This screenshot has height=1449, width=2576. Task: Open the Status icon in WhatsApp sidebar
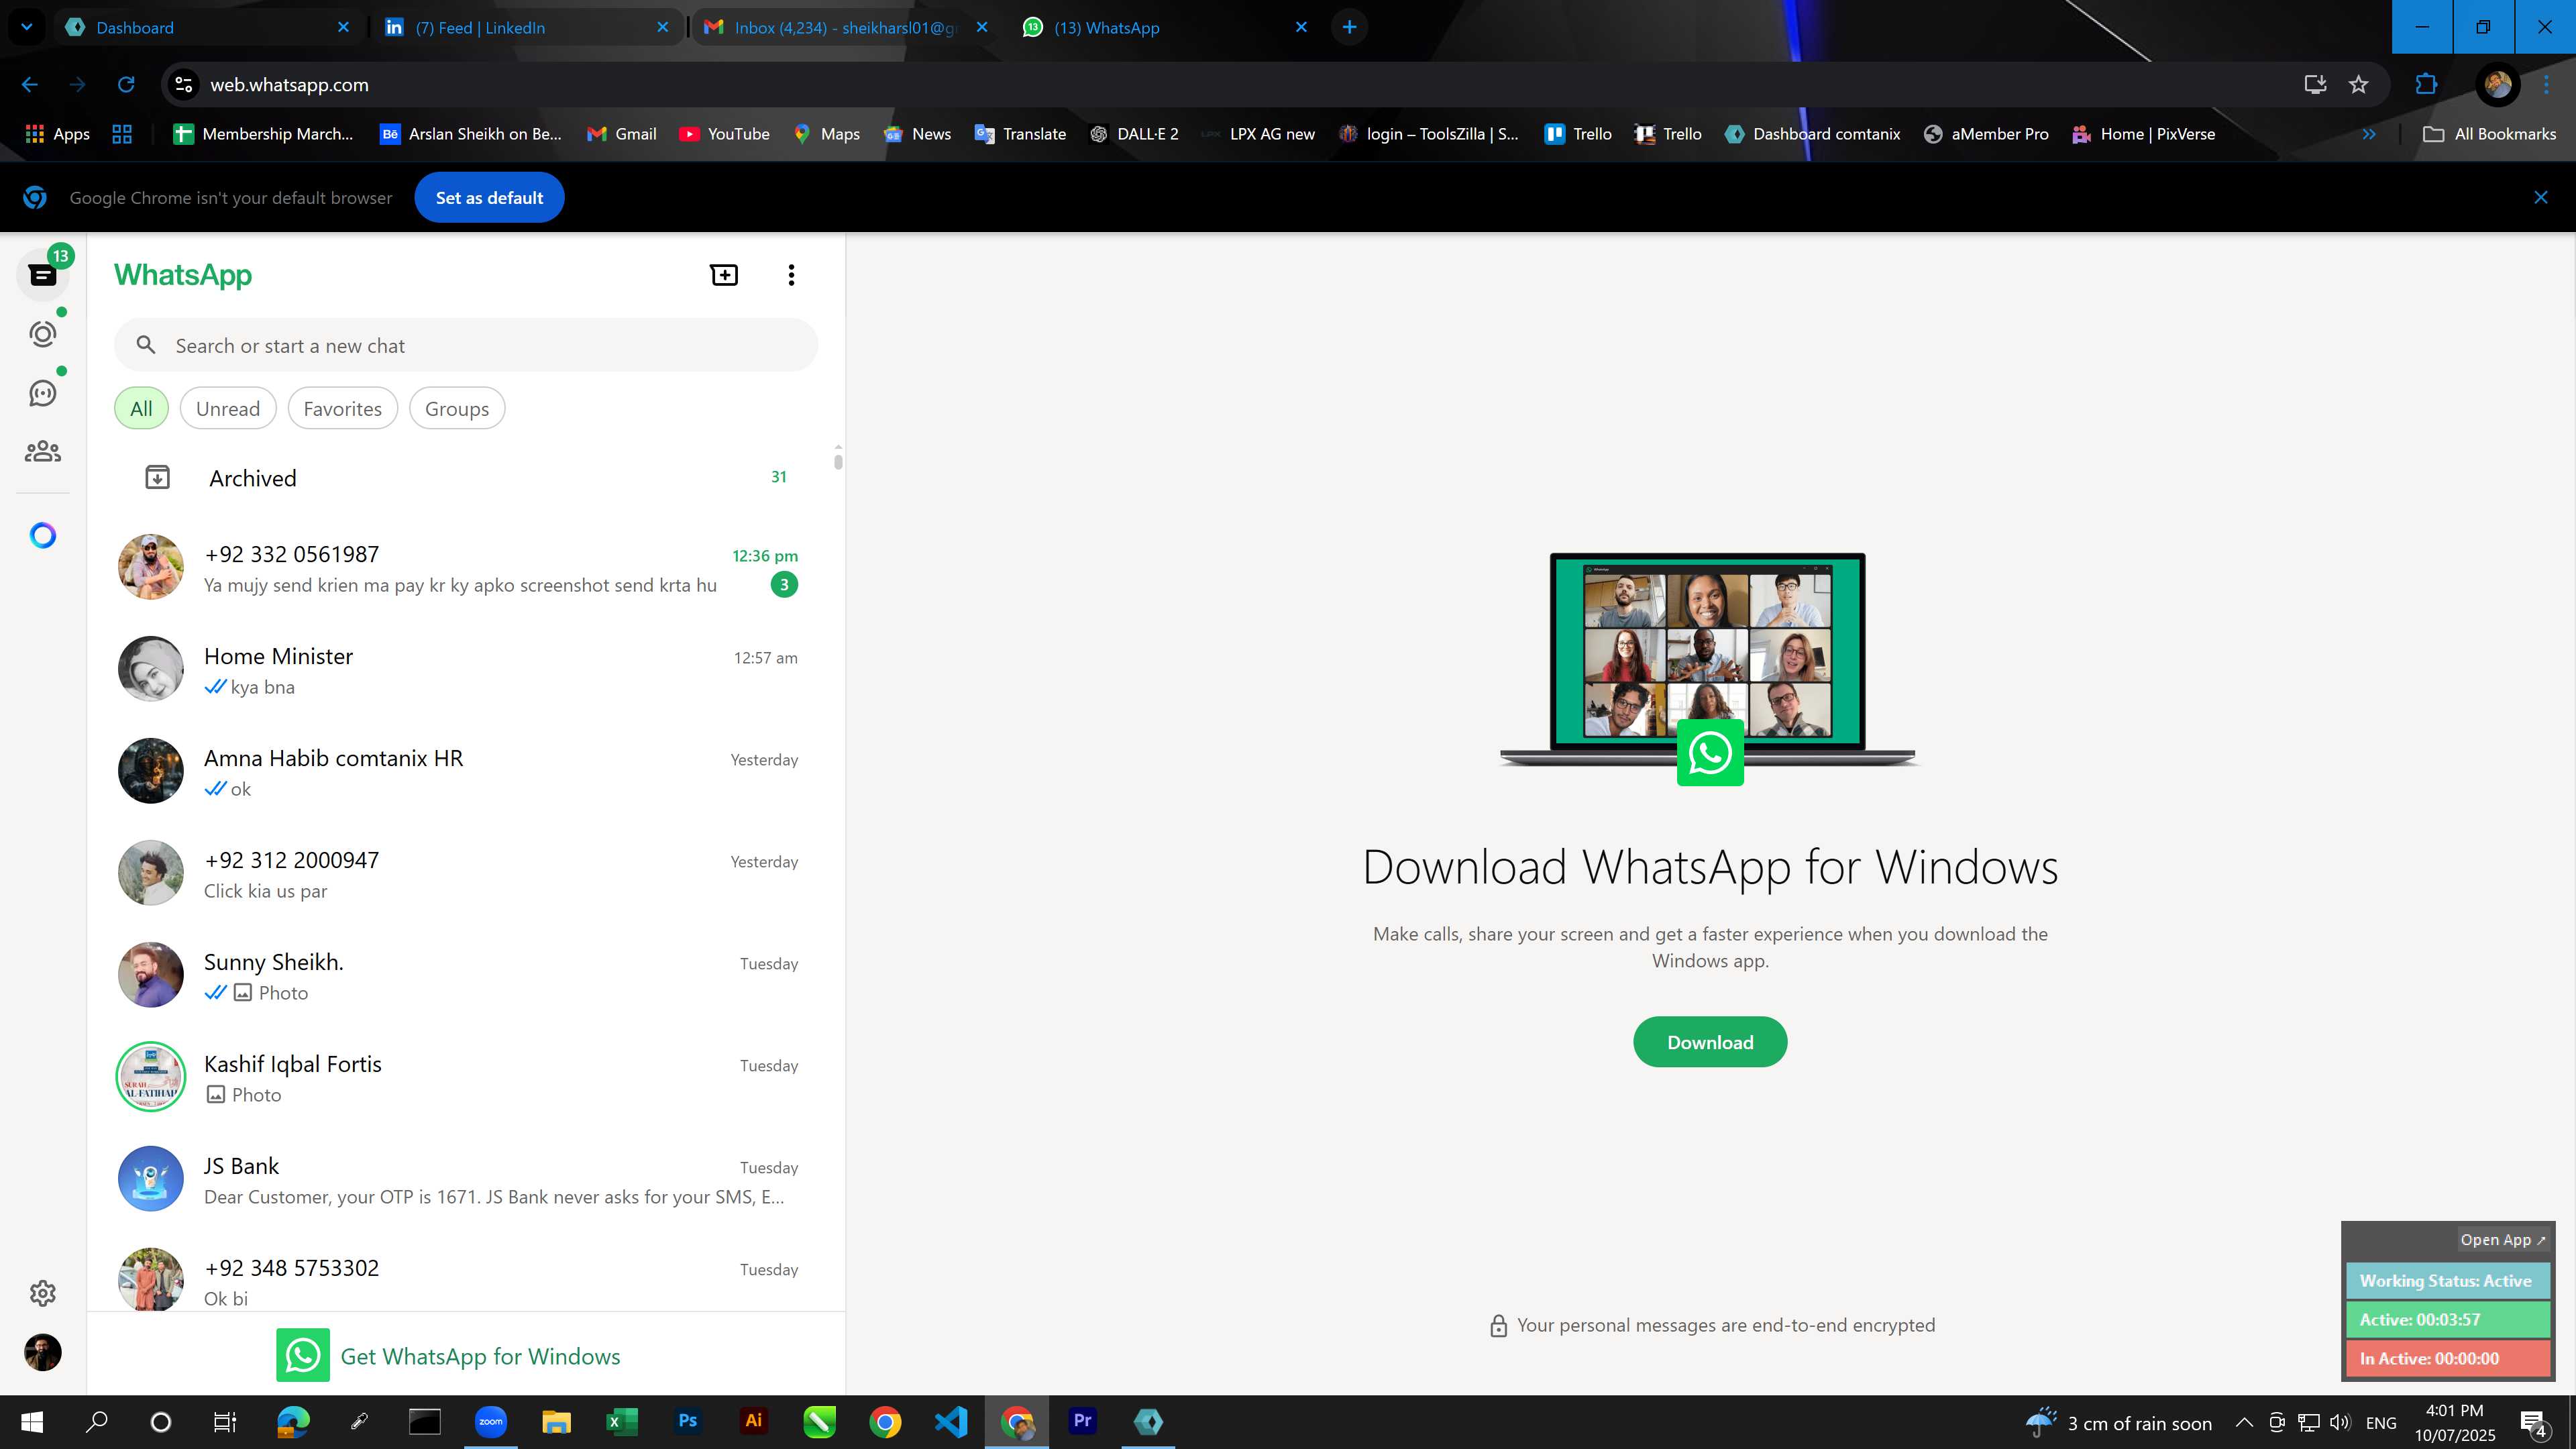[43, 334]
